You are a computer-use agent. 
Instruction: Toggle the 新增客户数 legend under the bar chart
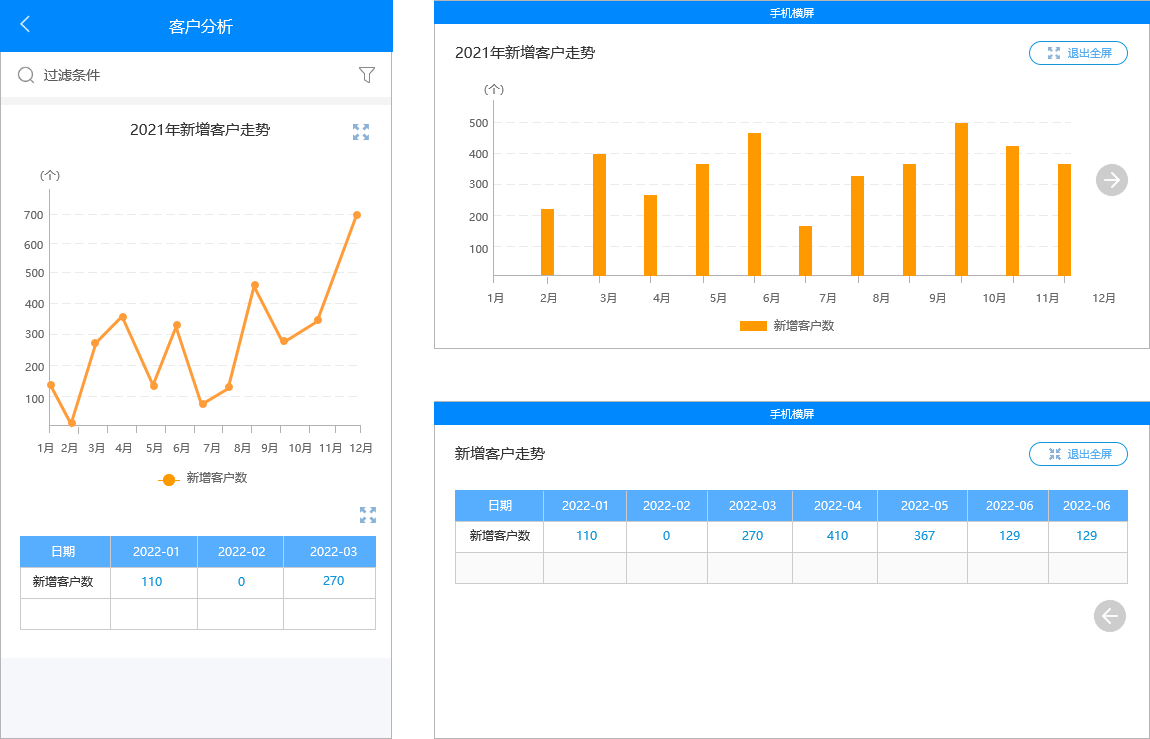pyautogui.click(x=789, y=325)
